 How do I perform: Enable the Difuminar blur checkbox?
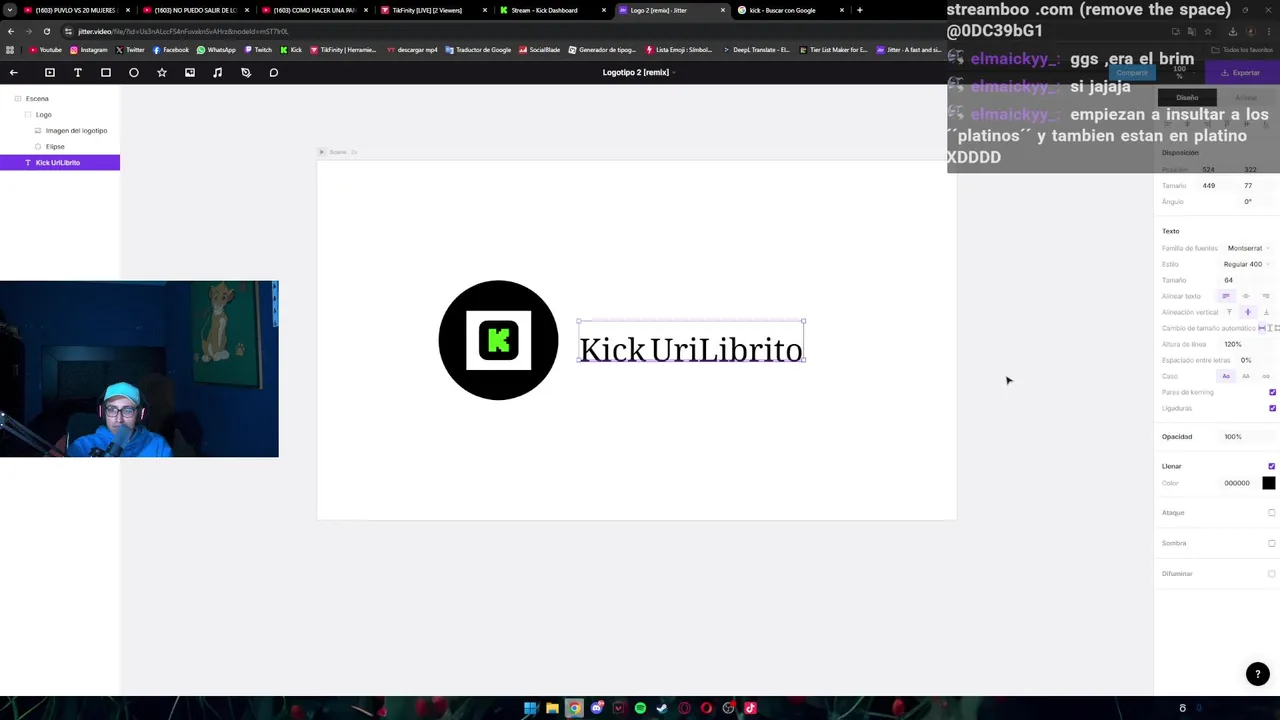coord(1272,574)
